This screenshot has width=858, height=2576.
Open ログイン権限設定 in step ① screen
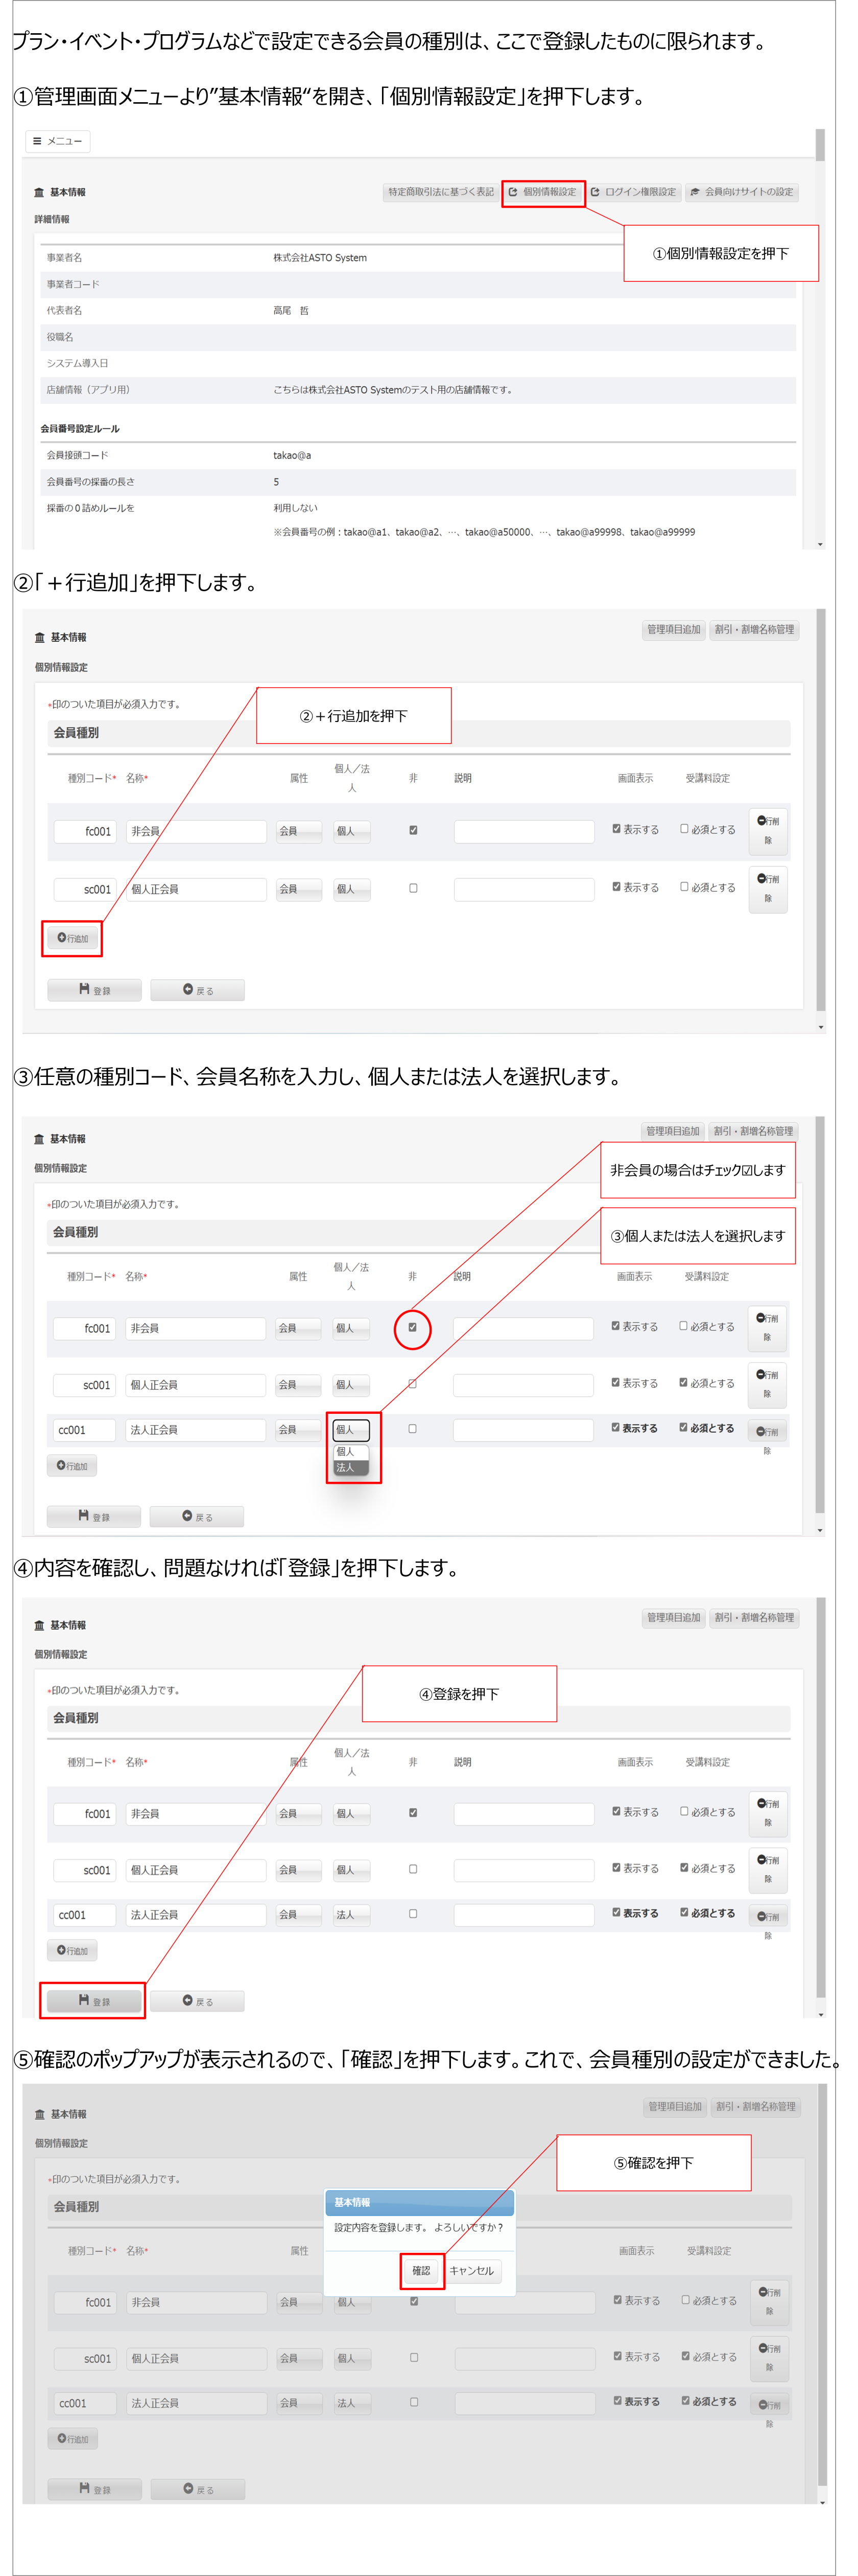(x=633, y=192)
